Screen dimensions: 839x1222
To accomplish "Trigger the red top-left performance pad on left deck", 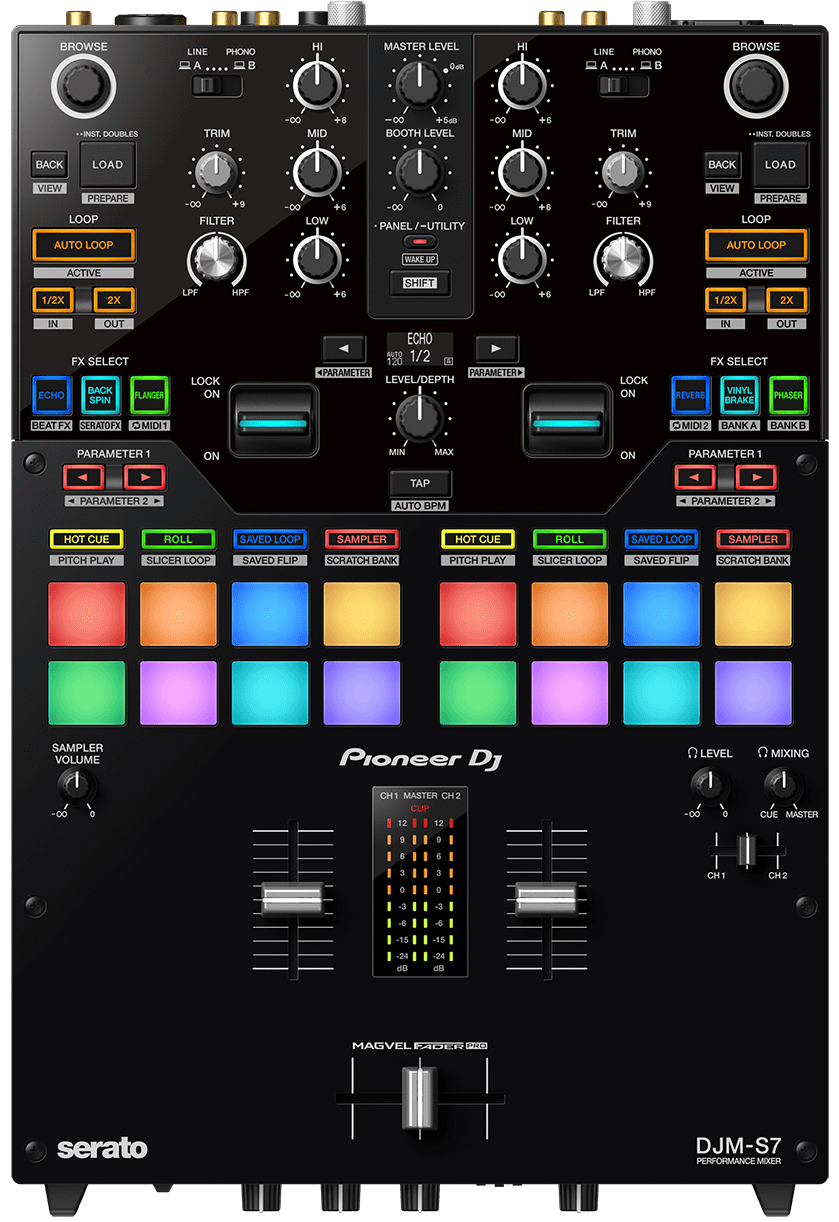I will [87, 614].
